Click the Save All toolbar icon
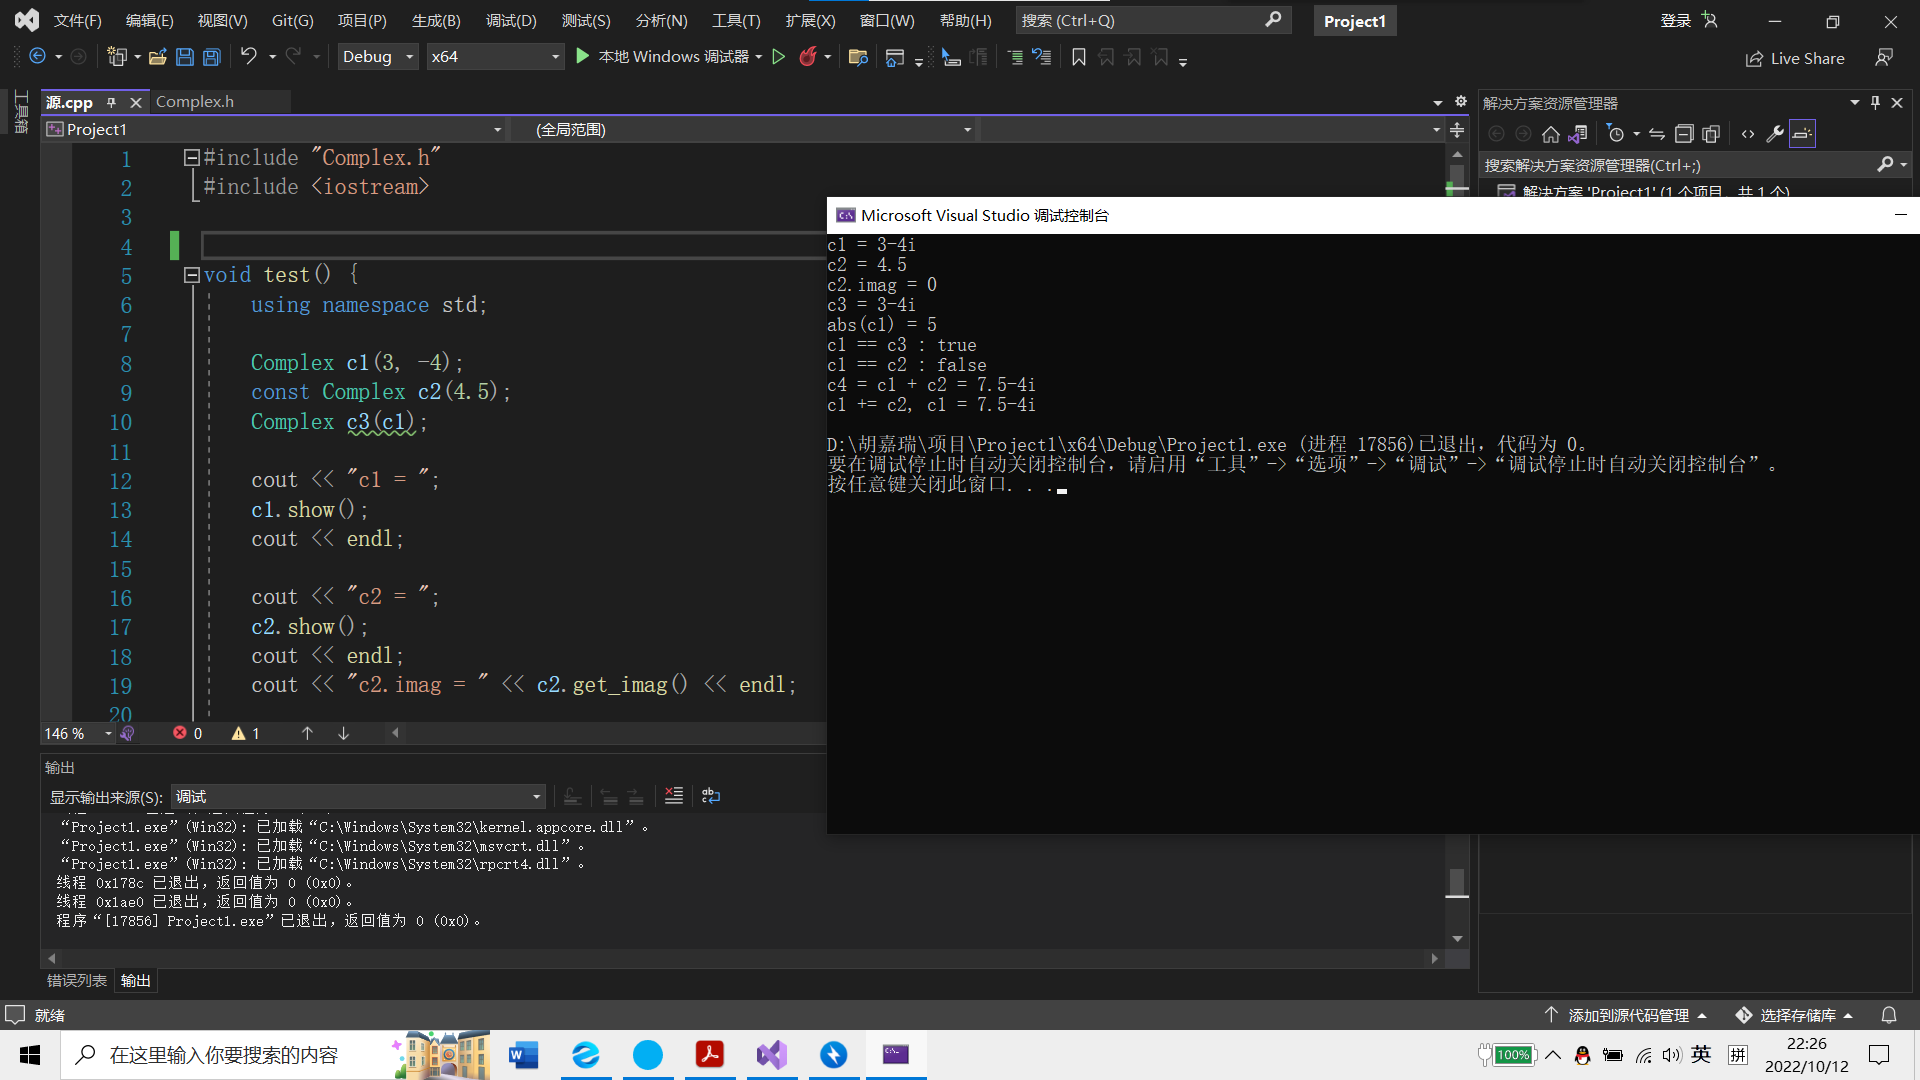 pyautogui.click(x=212, y=57)
